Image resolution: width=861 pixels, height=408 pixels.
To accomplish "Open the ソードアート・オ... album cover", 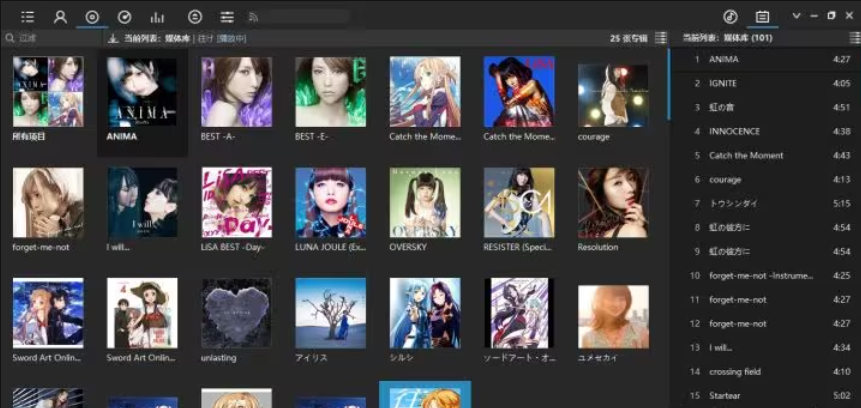I will (x=519, y=313).
